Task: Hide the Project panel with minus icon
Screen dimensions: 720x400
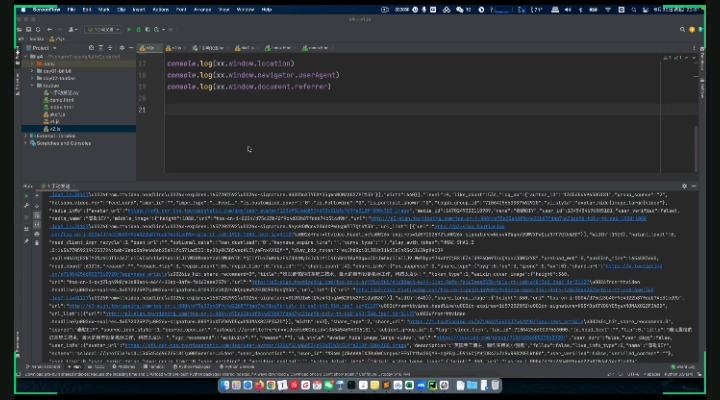Action: pyautogui.click(x=131, y=48)
